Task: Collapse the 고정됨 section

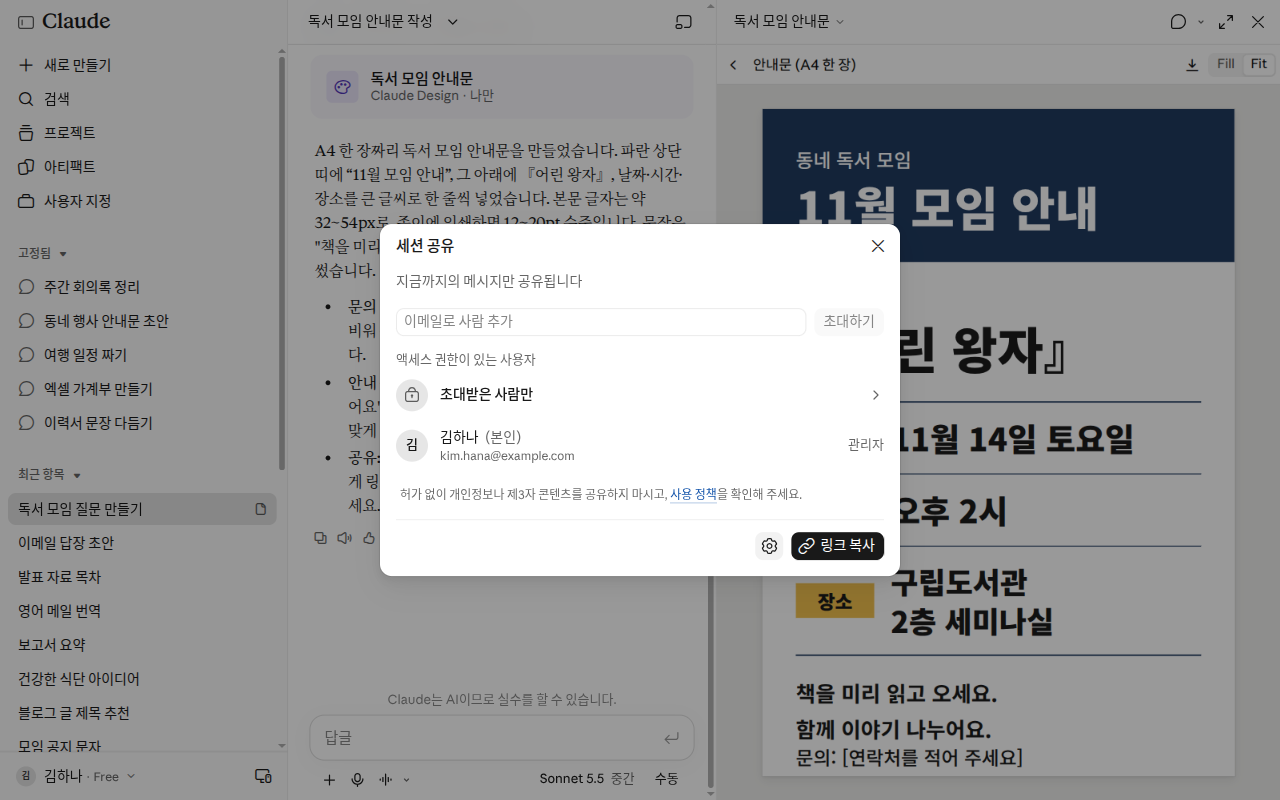Action: (43, 254)
